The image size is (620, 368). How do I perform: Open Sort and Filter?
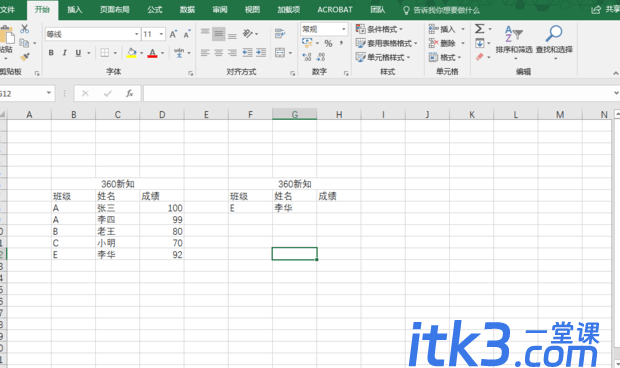tap(514, 43)
